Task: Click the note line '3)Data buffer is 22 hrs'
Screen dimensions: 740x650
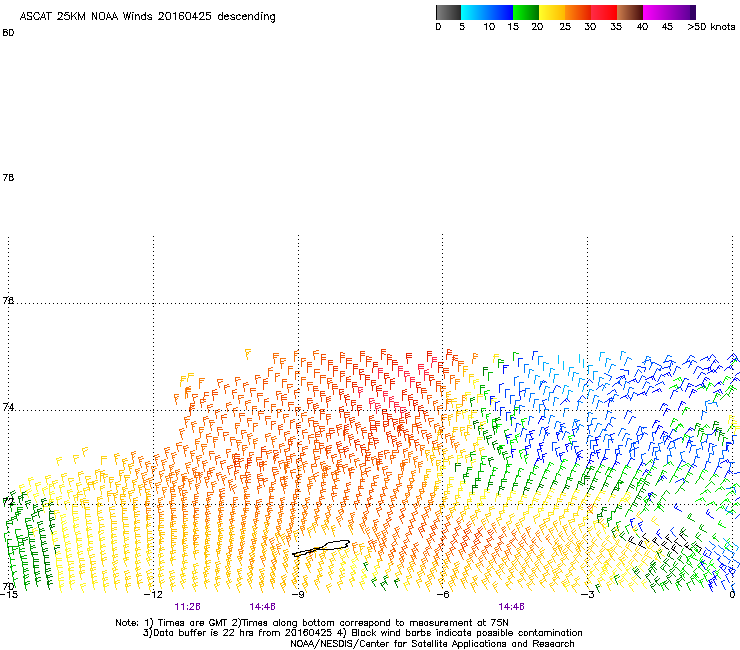Action: click(362, 633)
